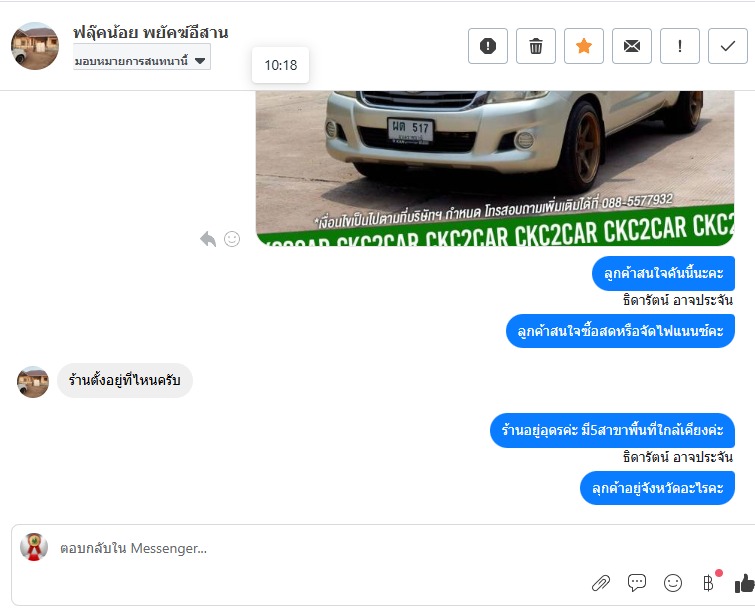755x611 pixels.
Task: Mark conversation done with checkmark icon
Action: coord(728,46)
